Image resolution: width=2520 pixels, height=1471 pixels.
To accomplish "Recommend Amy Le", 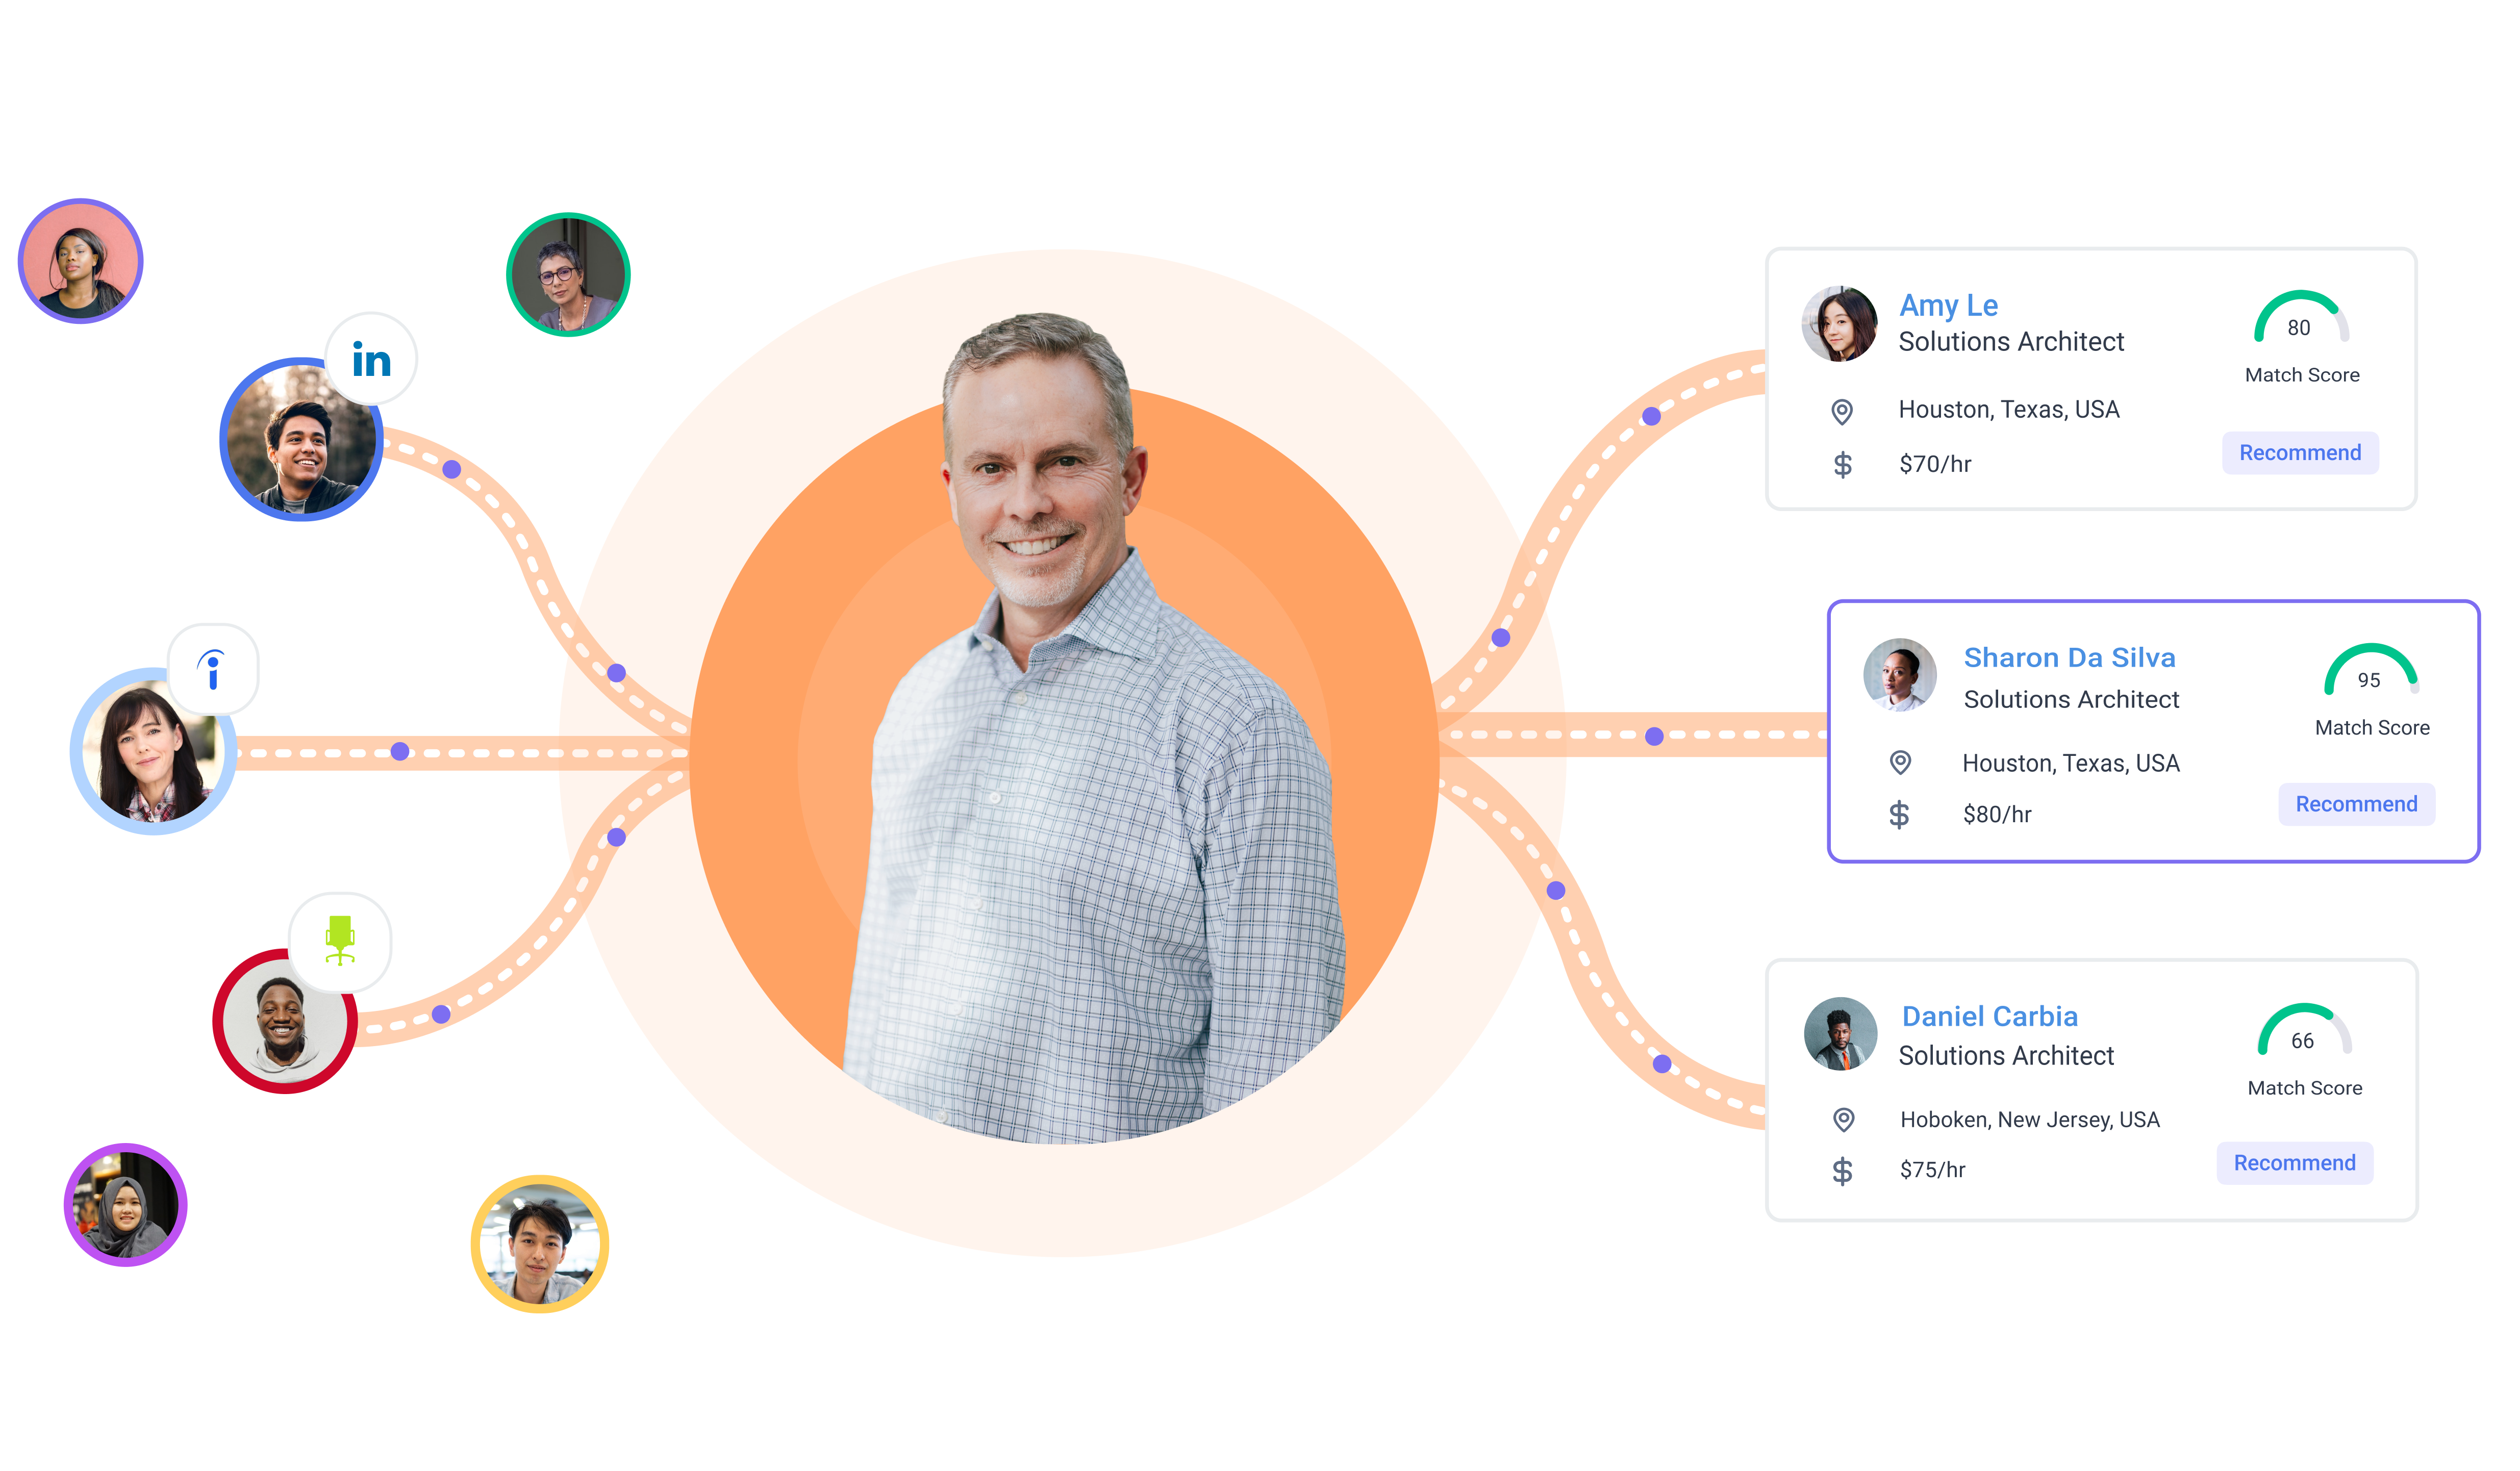I will [2300, 453].
